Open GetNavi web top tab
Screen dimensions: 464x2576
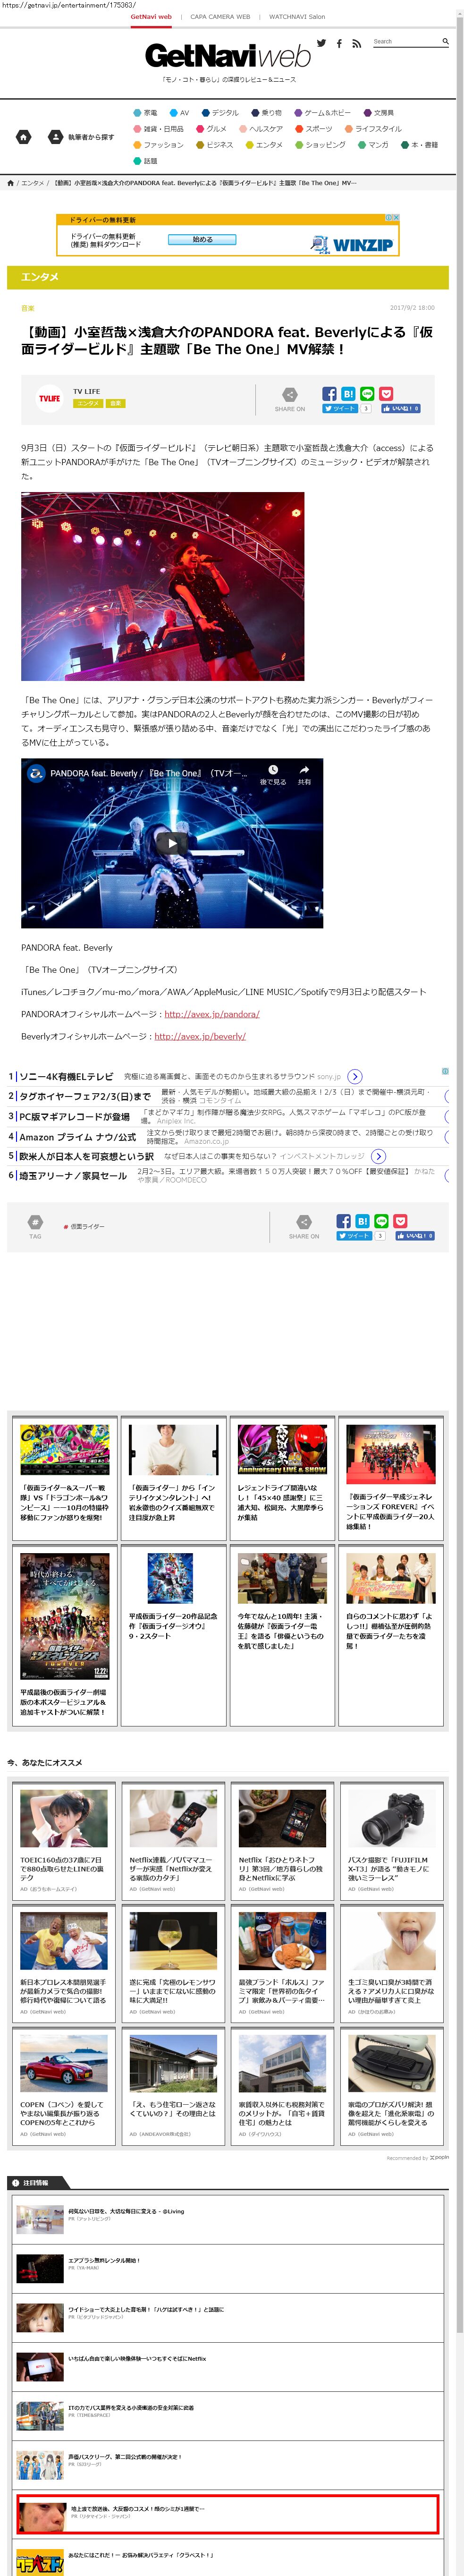pyautogui.click(x=151, y=17)
